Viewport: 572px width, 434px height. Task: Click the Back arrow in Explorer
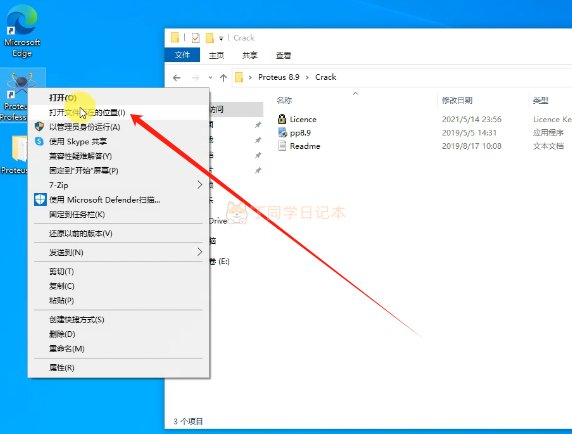click(177, 78)
